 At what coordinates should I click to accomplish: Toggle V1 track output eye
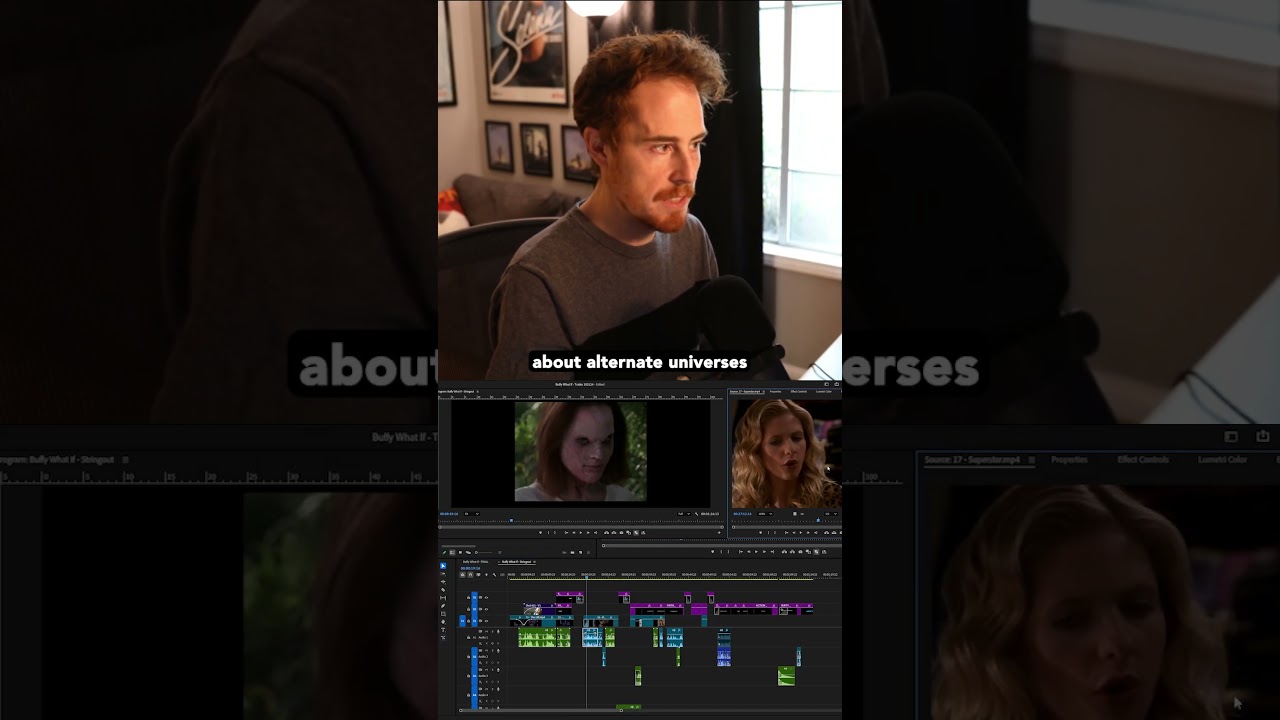[486, 621]
